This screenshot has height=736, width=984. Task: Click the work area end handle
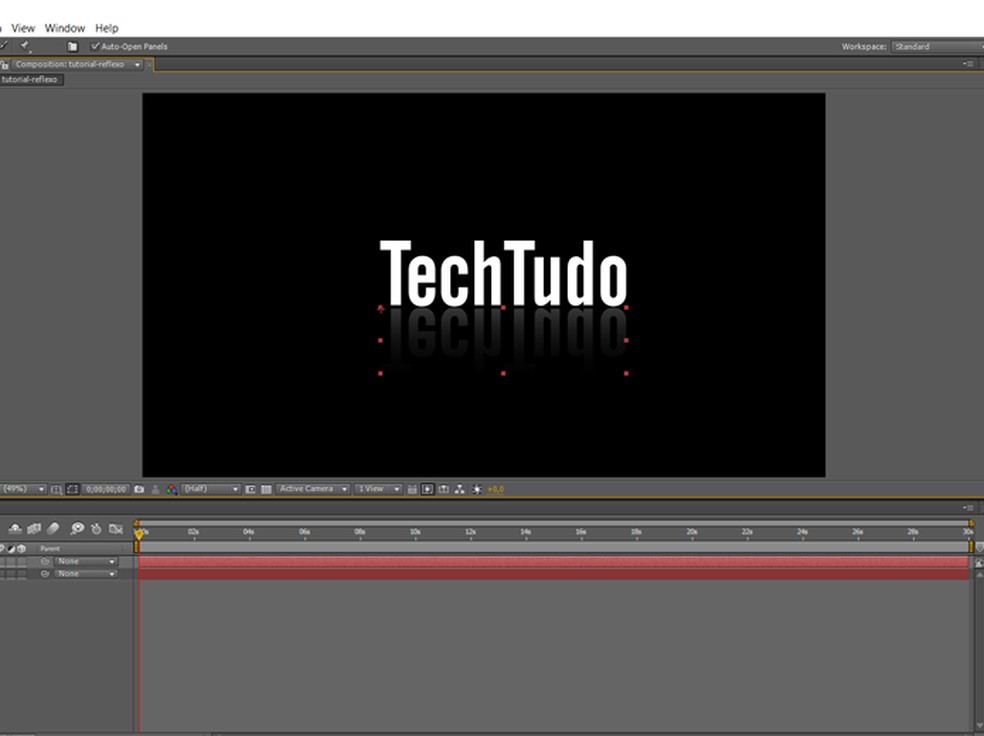coord(971,547)
